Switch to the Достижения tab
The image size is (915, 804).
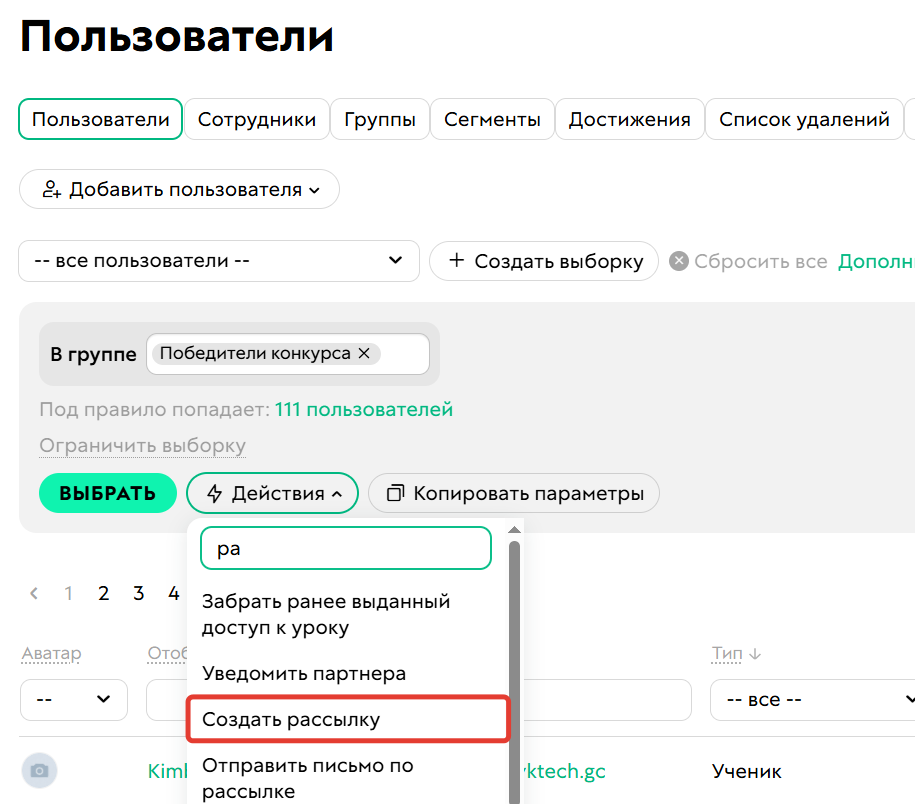click(629, 119)
